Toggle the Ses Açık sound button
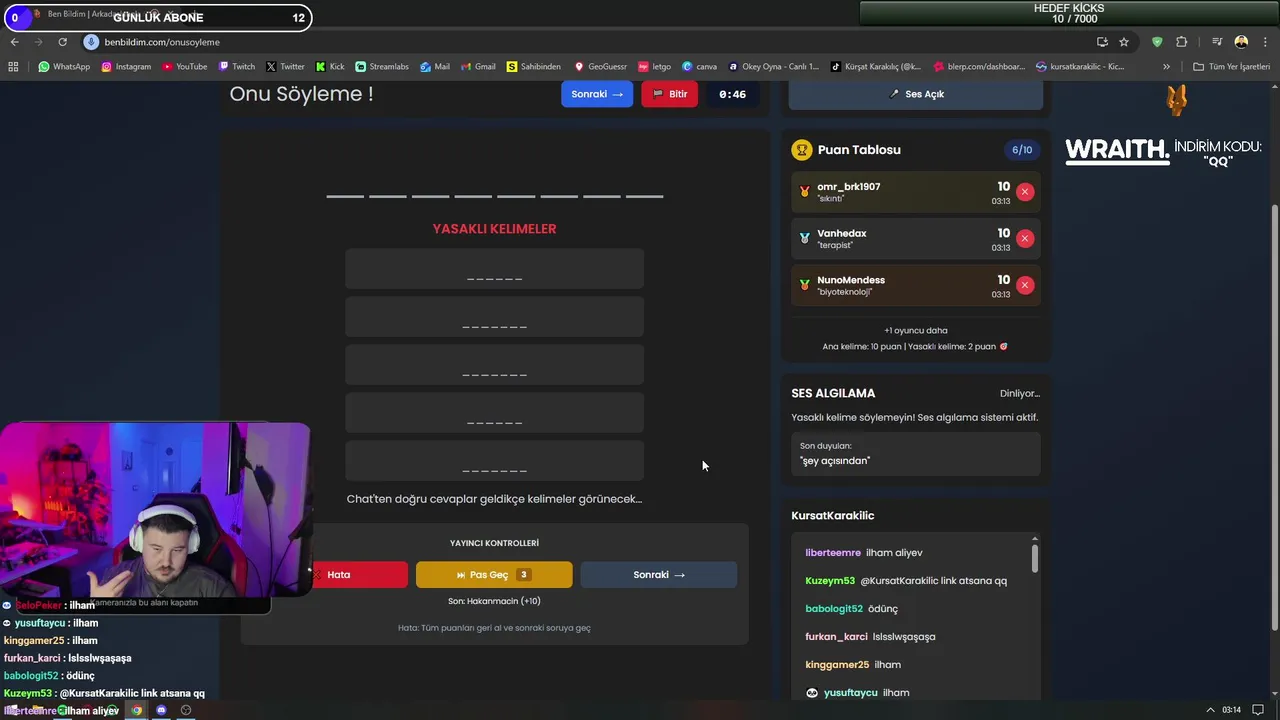The height and width of the screenshot is (720, 1280). (916, 94)
